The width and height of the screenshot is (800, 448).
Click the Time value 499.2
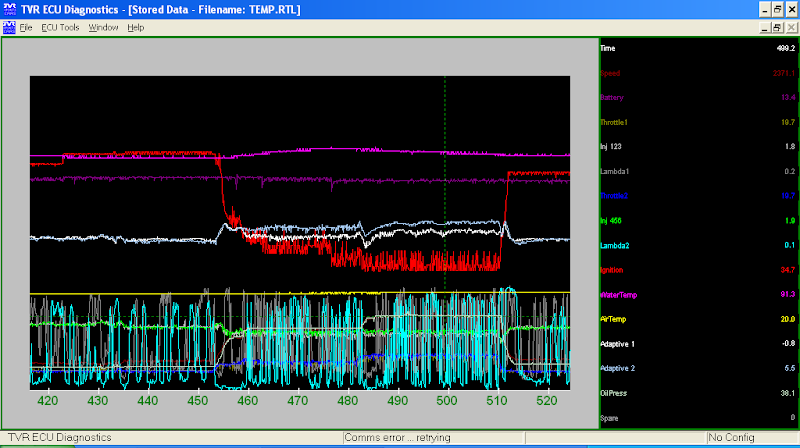coord(786,48)
